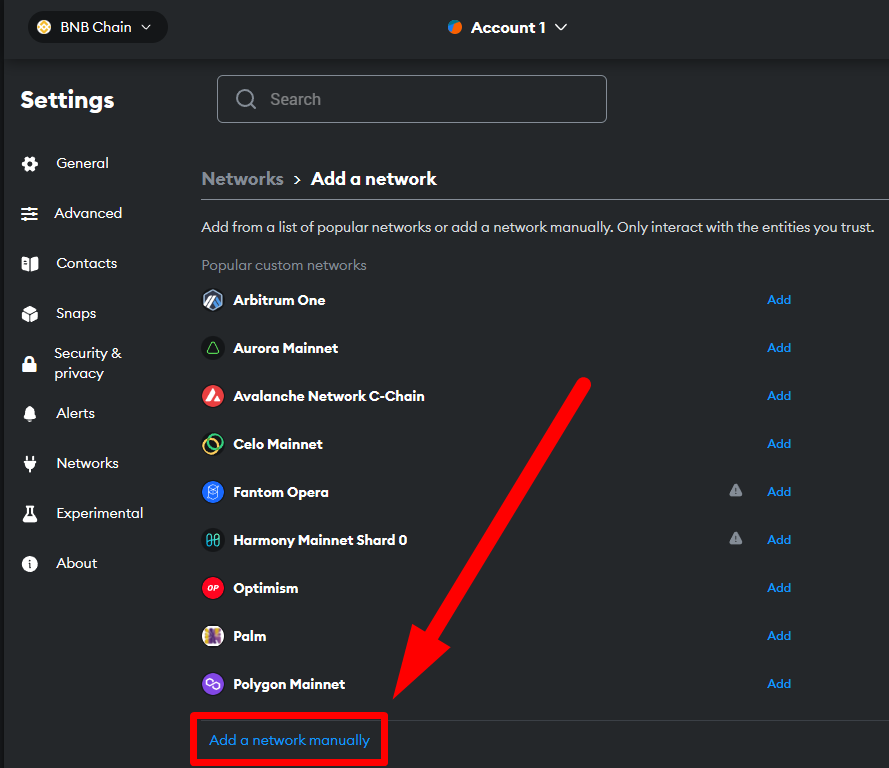Image resolution: width=889 pixels, height=768 pixels.
Task: Open the Advanced settings sliders icon
Action: click(x=30, y=214)
